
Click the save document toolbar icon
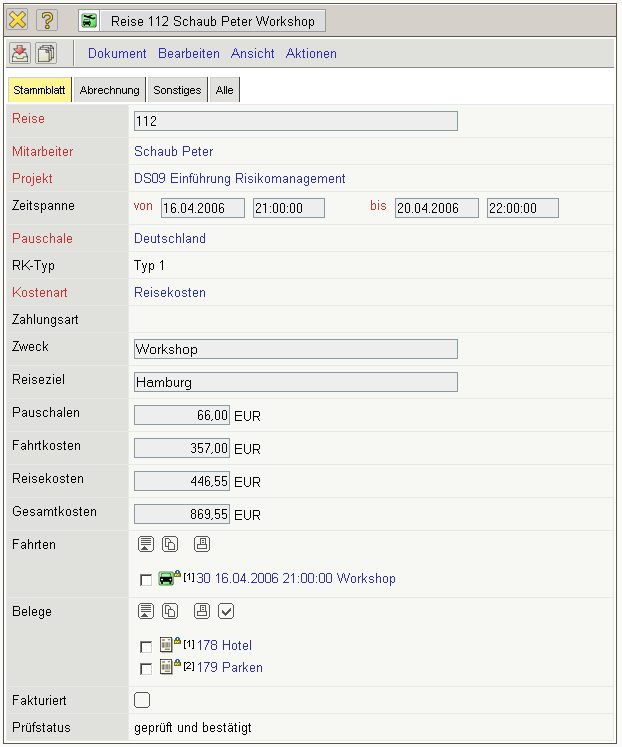click(20, 54)
